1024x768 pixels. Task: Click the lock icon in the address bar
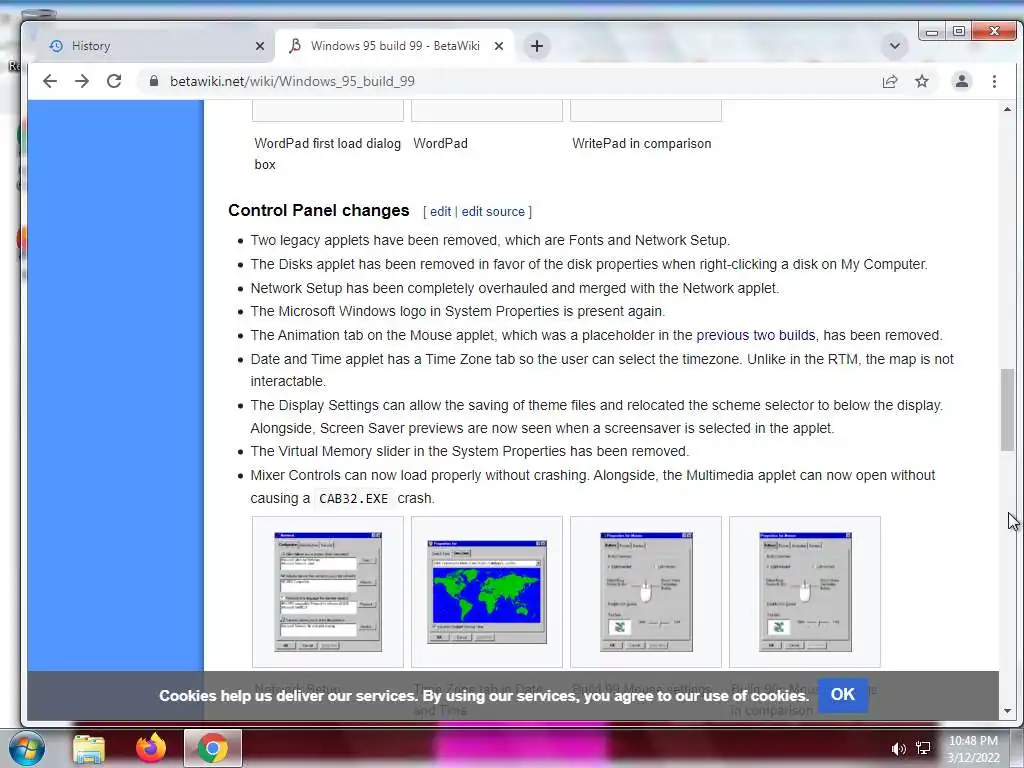(x=153, y=81)
